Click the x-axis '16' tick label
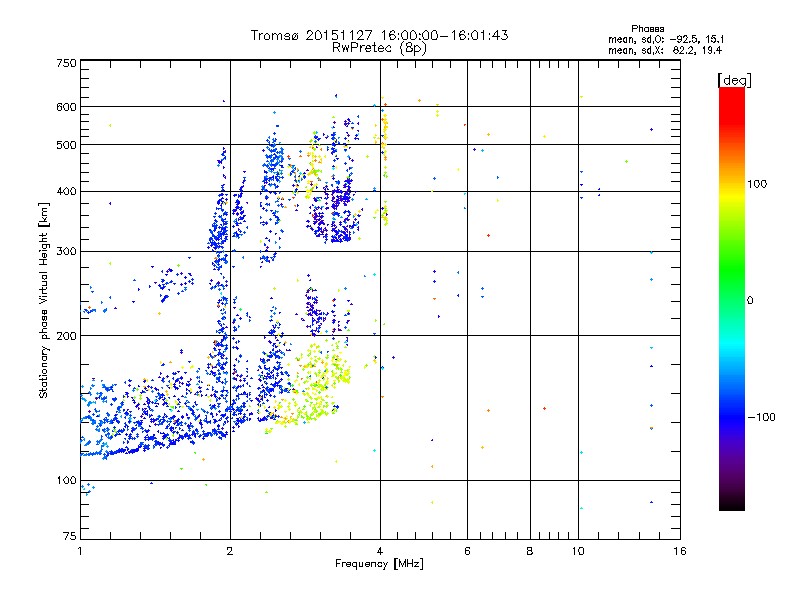Viewport: 800px width, 600px height. coord(680,551)
